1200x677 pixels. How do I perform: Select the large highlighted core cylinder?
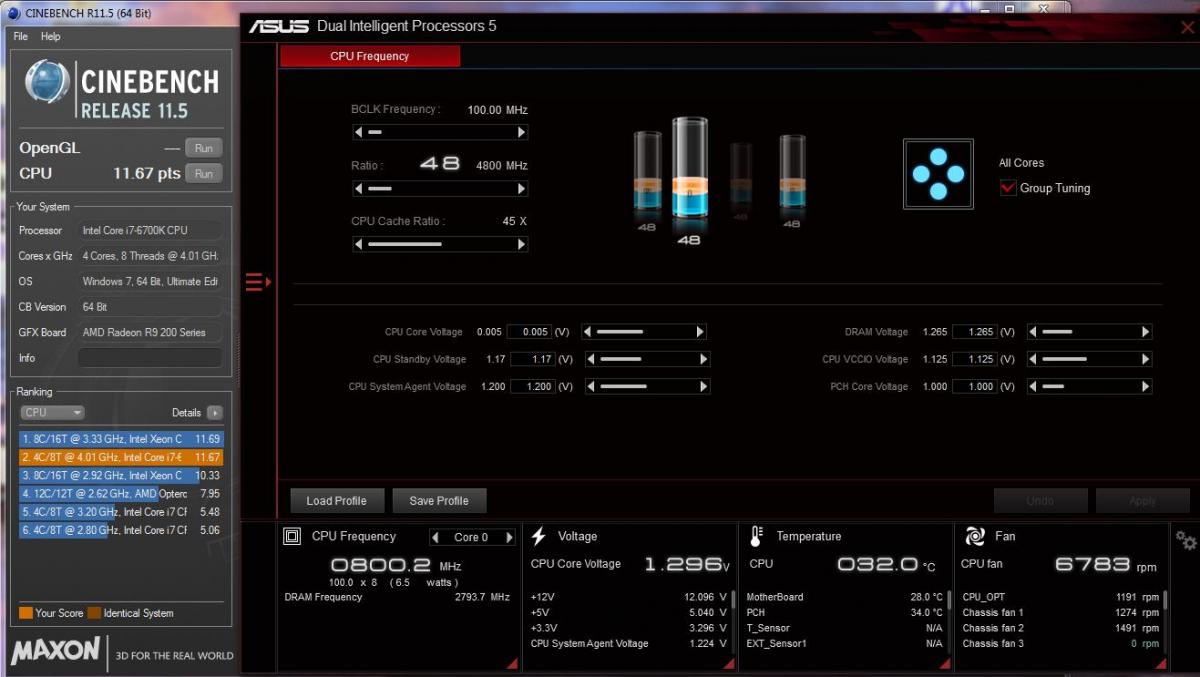click(x=689, y=168)
